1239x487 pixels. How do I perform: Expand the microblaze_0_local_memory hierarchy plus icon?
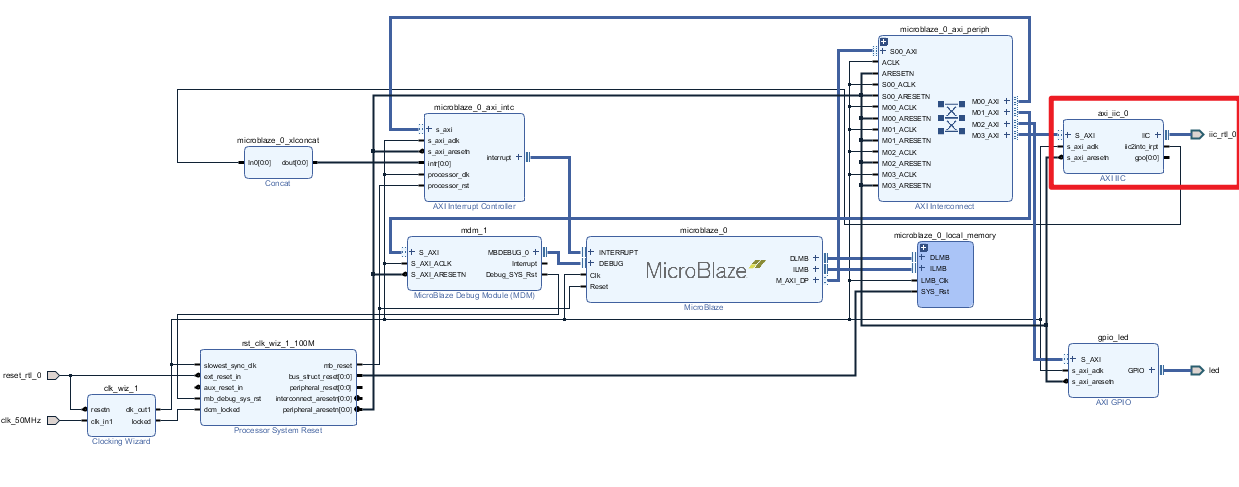pos(924,247)
